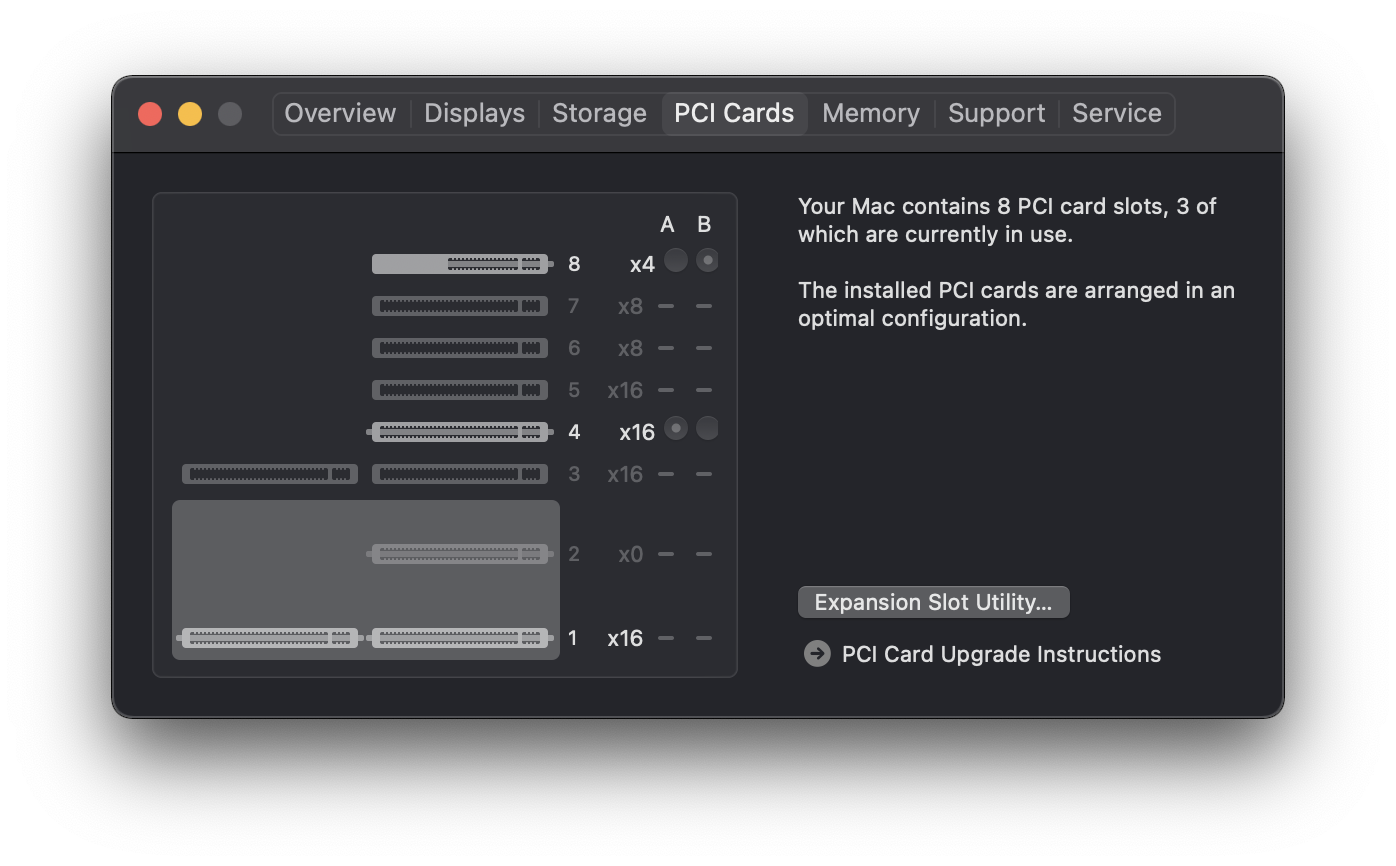Select pool A for slot 8

pyautogui.click(x=676, y=261)
